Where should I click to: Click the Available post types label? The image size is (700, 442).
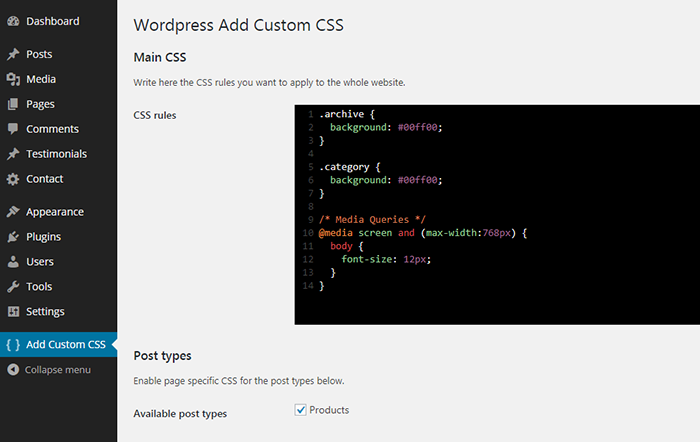[180, 414]
